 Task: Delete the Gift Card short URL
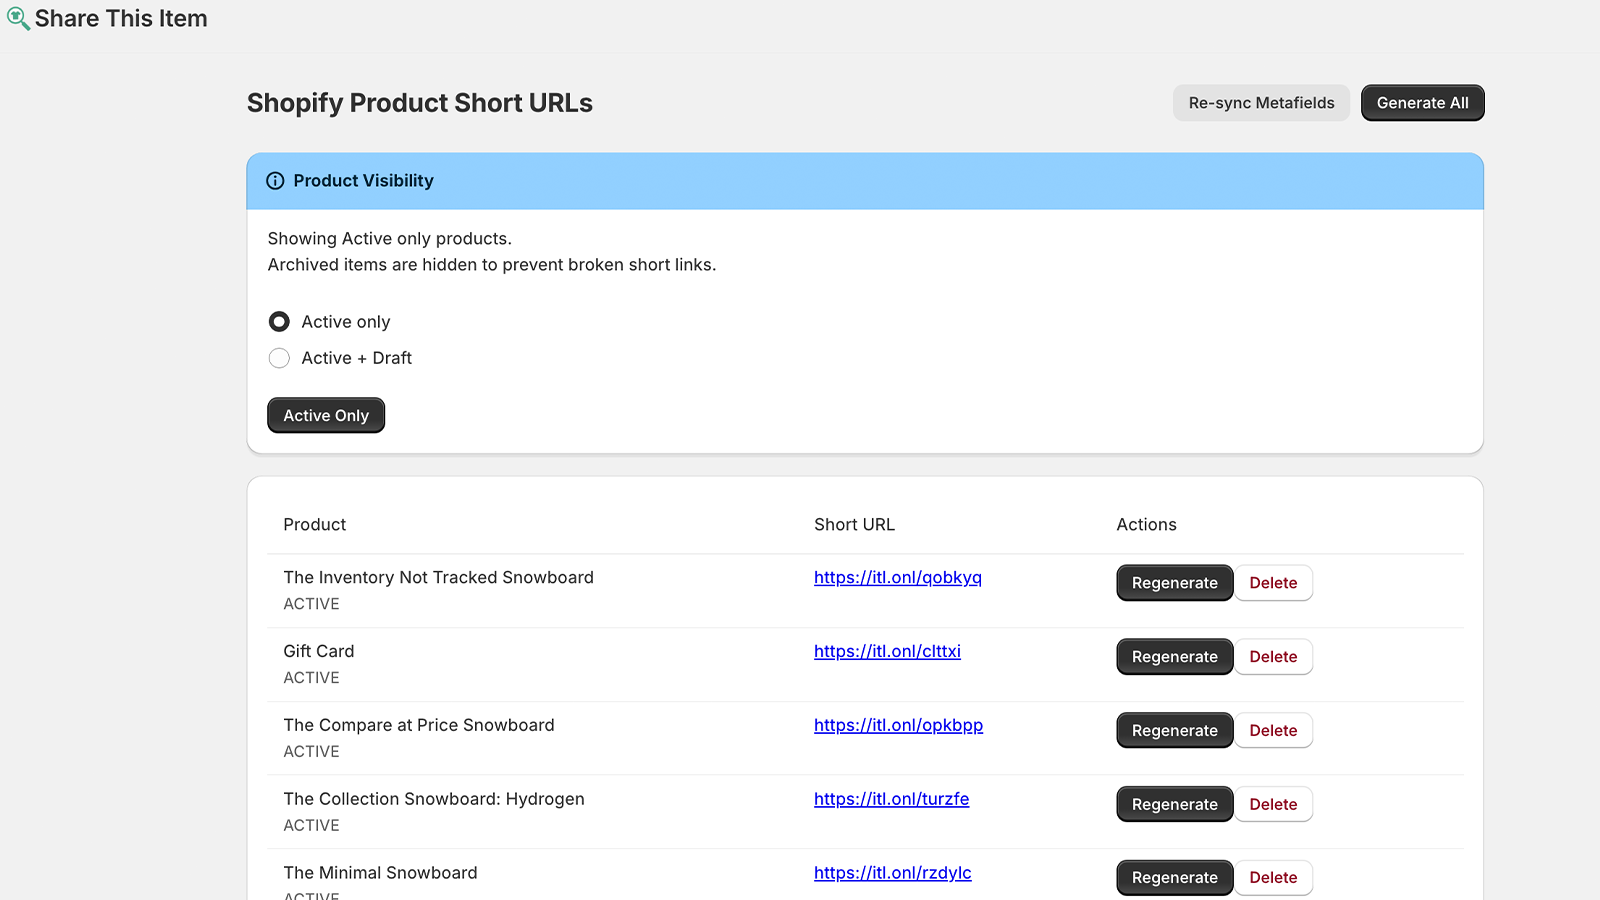click(x=1273, y=657)
